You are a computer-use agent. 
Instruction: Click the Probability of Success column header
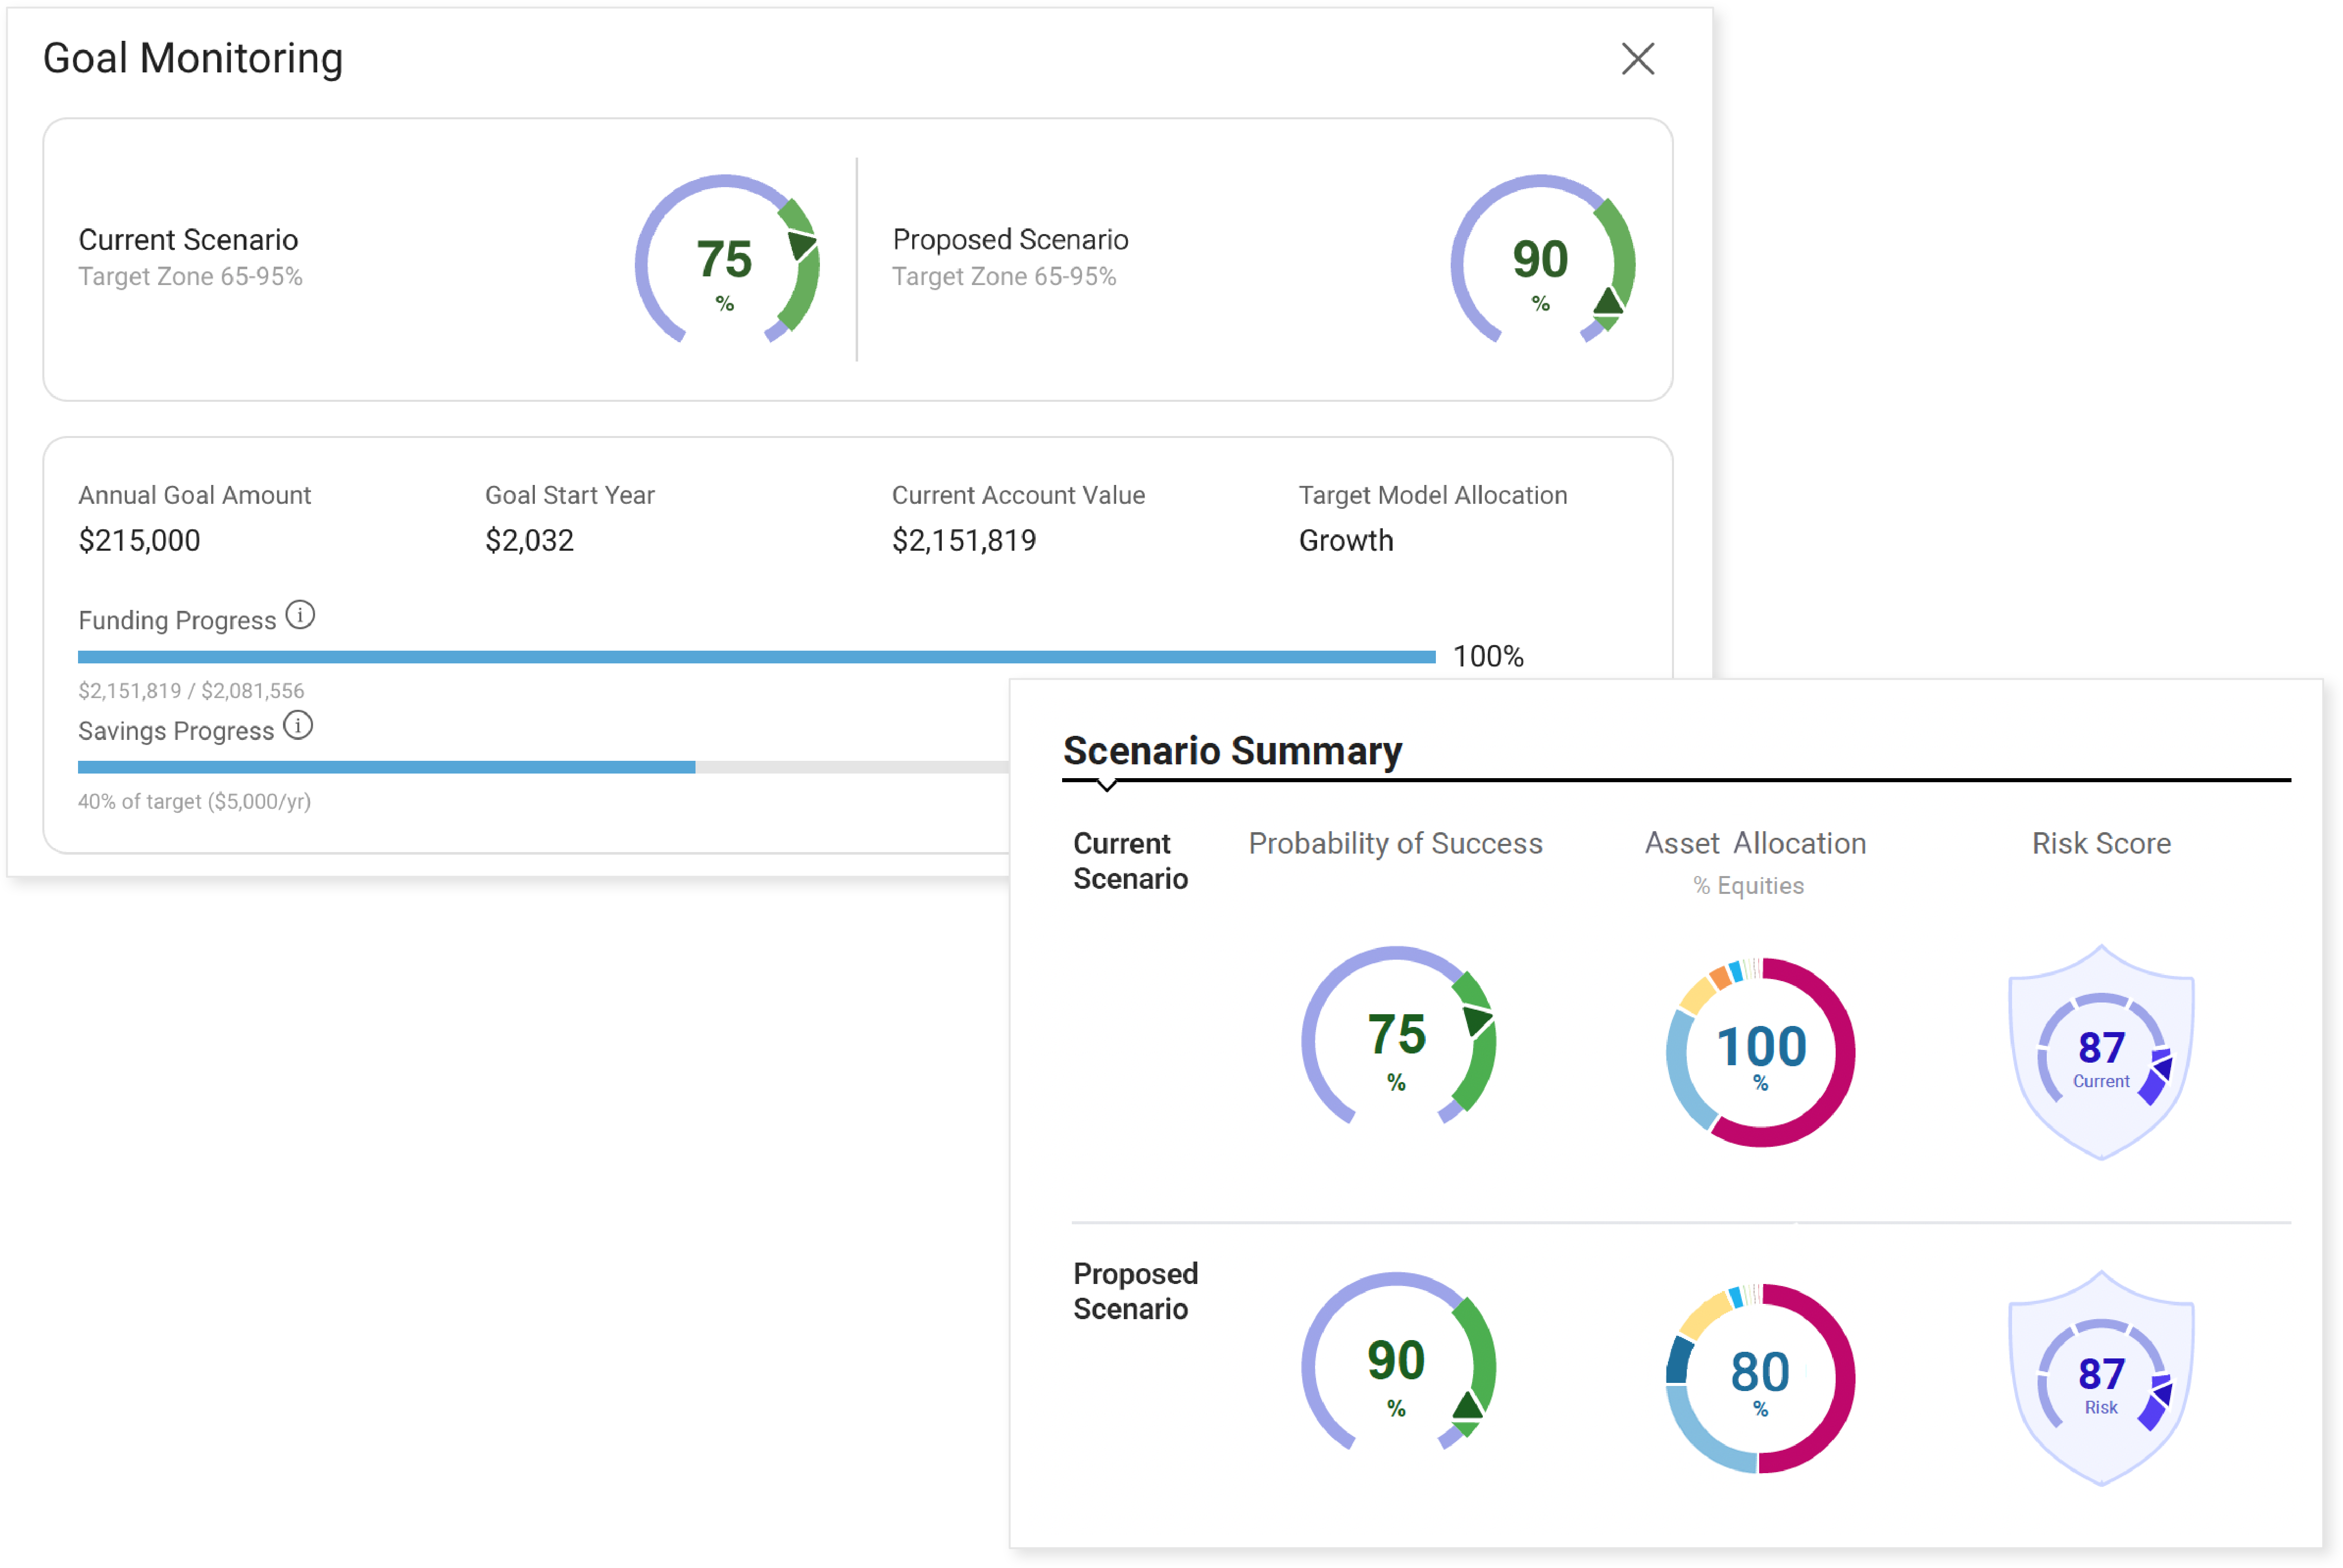1395,844
